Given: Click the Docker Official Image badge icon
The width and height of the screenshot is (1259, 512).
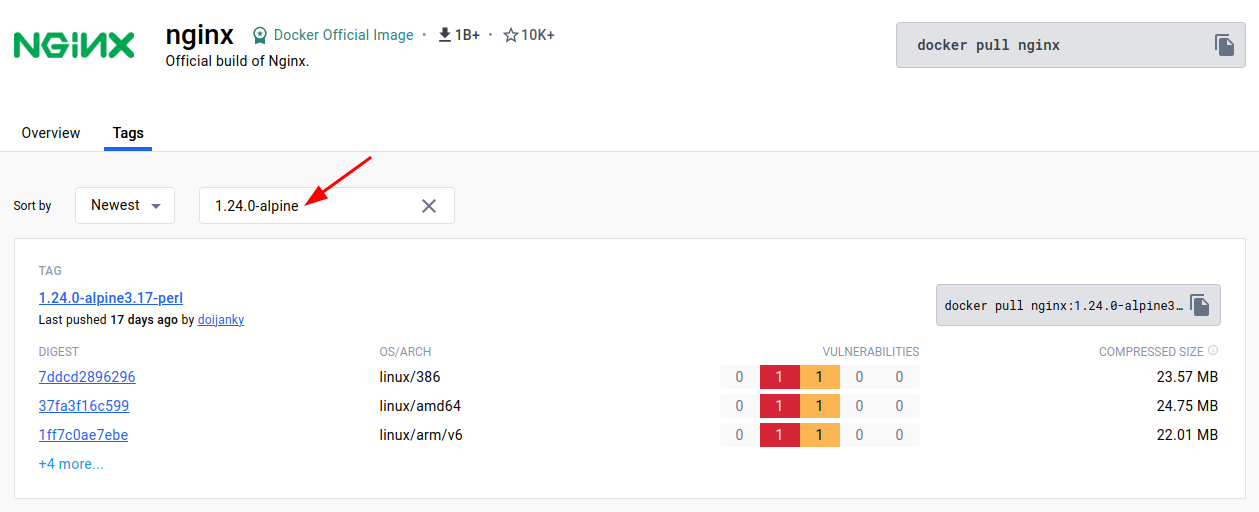Looking at the screenshot, I should coord(260,35).
